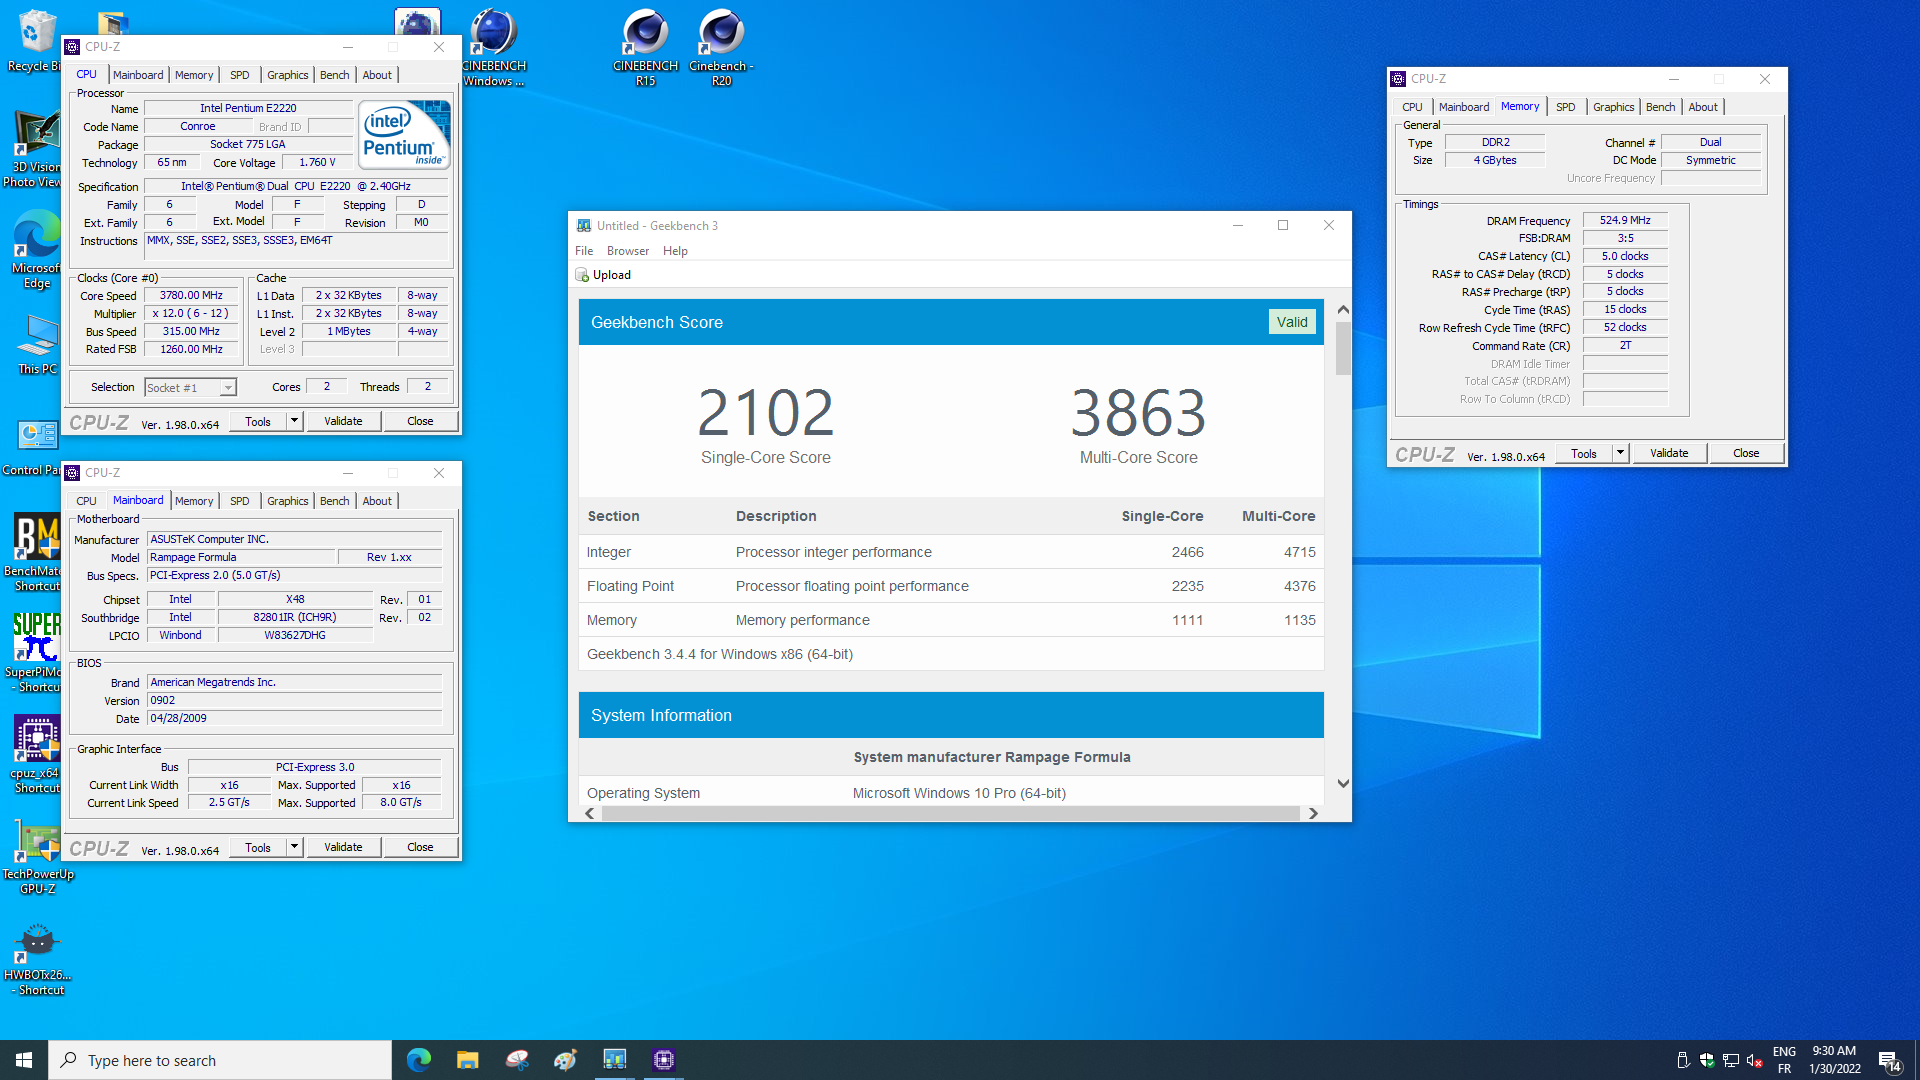Click the Multi-Core Score 3863

(1138, 412)
